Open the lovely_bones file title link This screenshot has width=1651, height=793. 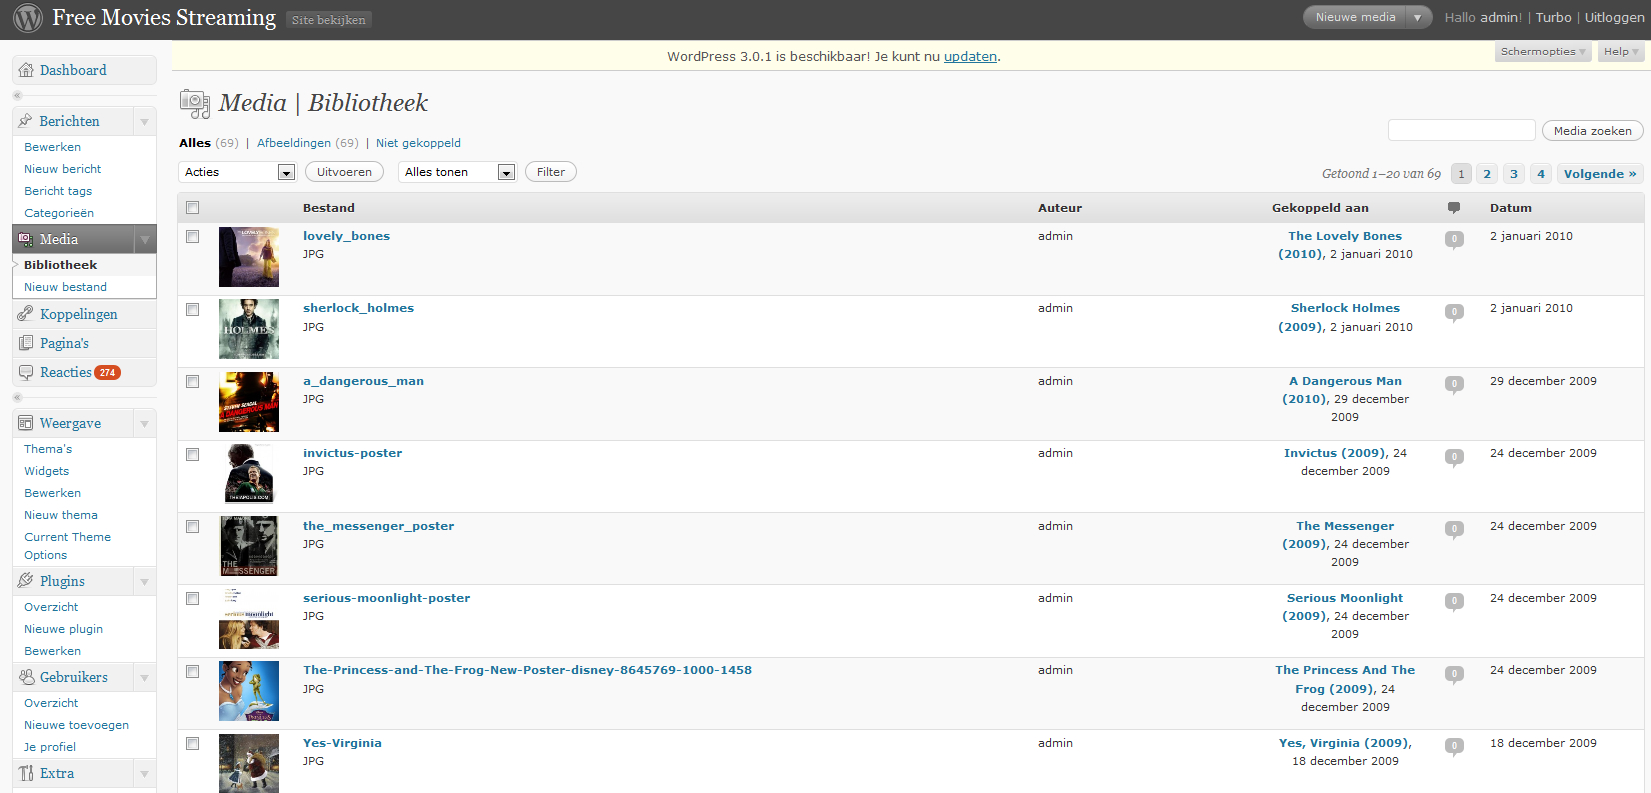click(x=346, y=236)
